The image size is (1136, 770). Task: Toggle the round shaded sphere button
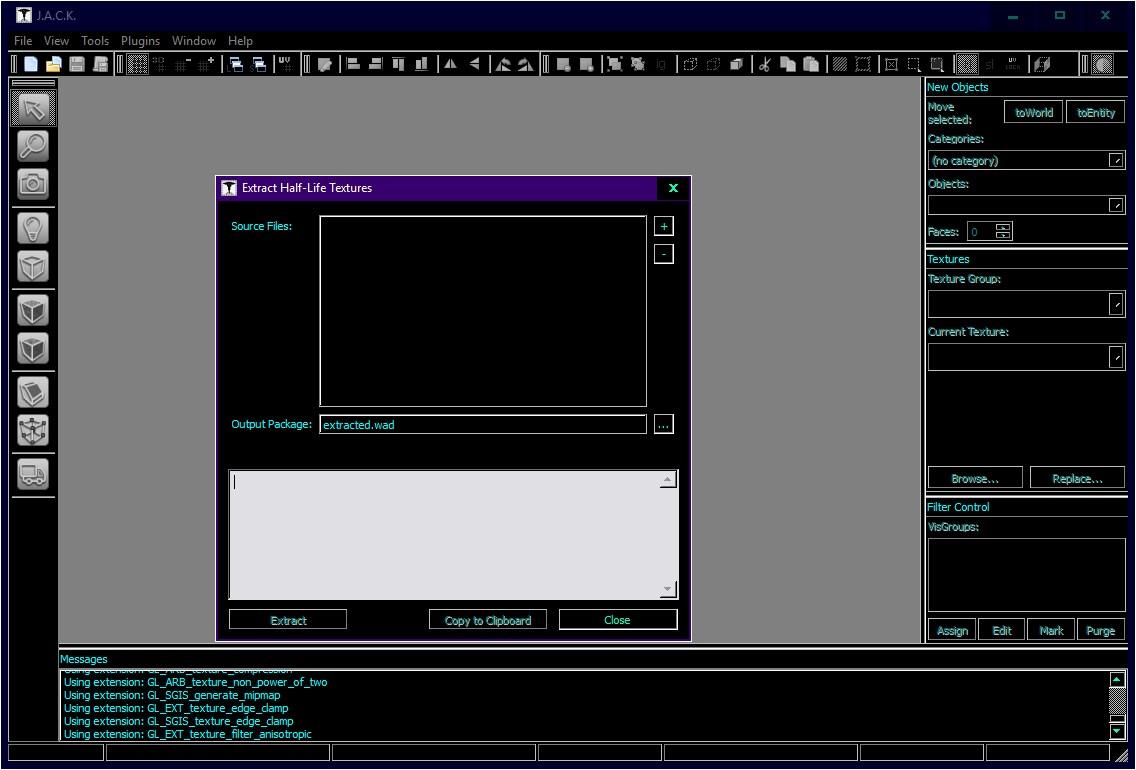pyautogui.click(x=1101, y=64)
